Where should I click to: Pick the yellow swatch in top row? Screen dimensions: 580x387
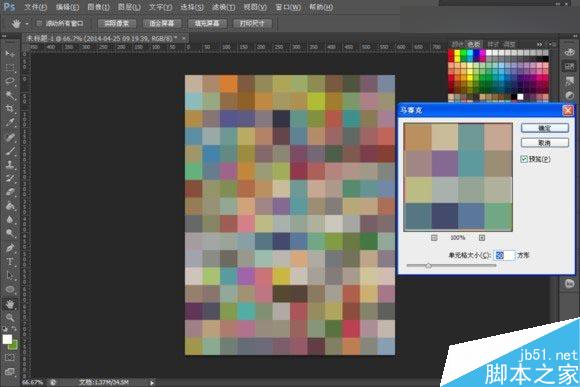click(x=457, y=53)
